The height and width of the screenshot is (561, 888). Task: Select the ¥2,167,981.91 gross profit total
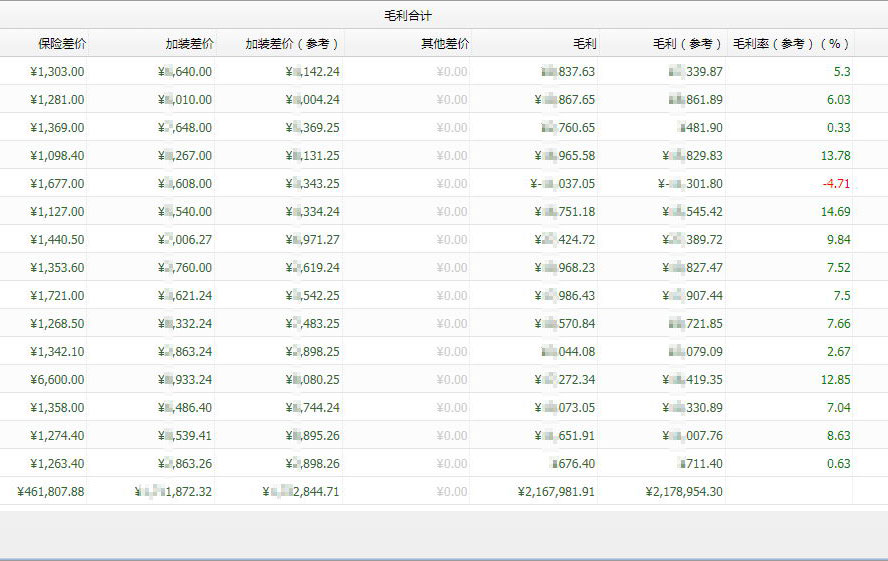tap(556, 492)
